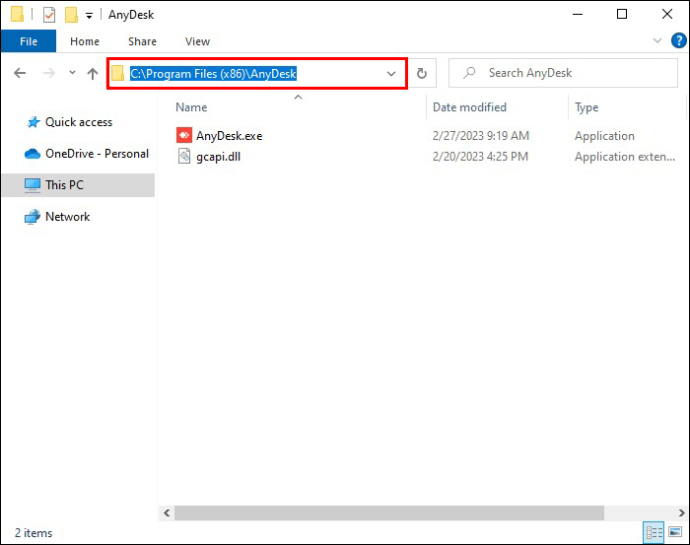Go up one folder level
This screenshot has width=690, height=545.
(92, 73)
